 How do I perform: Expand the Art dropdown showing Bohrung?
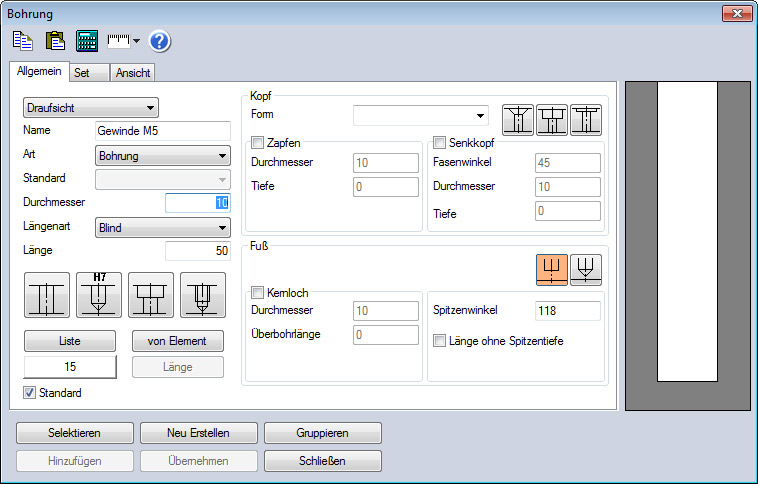pos(162,155)
